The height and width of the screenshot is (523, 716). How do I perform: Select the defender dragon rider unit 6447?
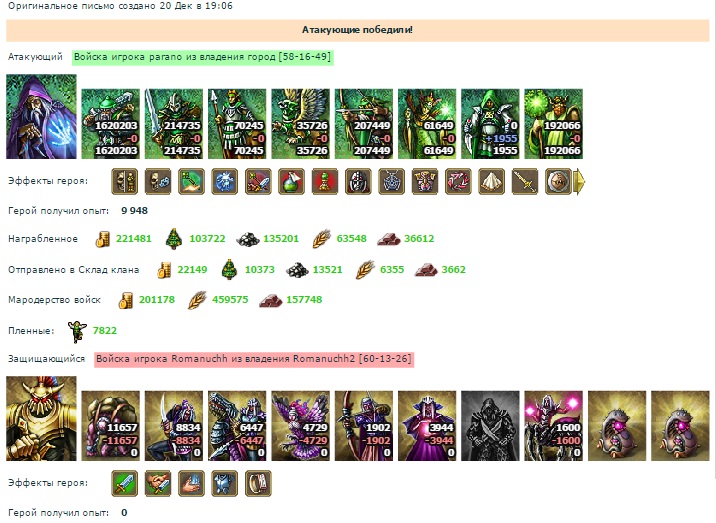237,426
